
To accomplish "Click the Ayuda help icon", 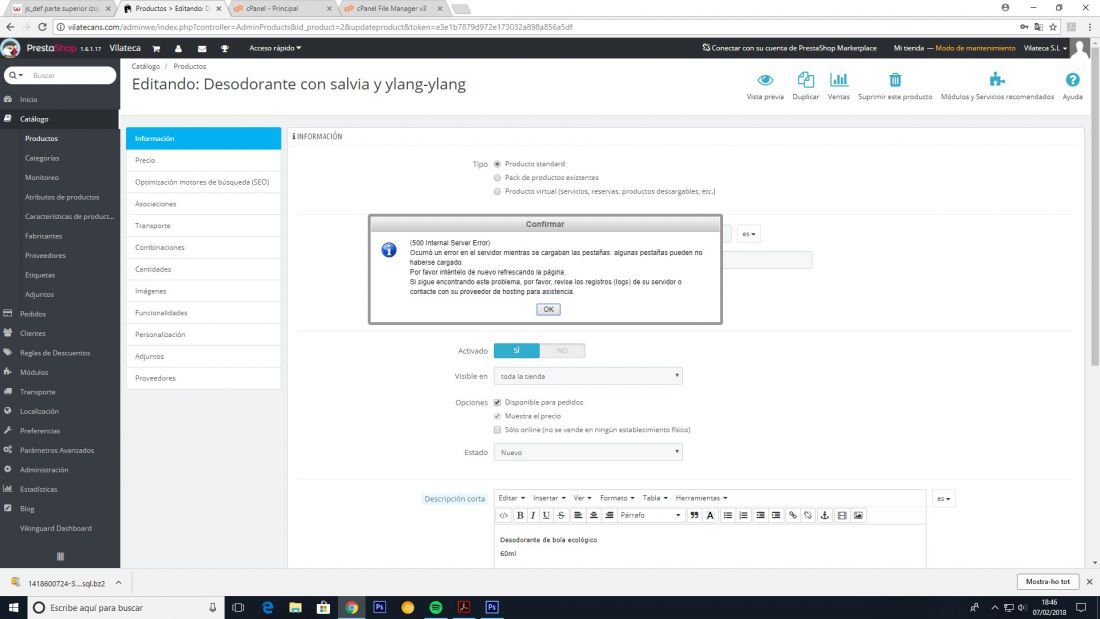I will (1072, 80).
